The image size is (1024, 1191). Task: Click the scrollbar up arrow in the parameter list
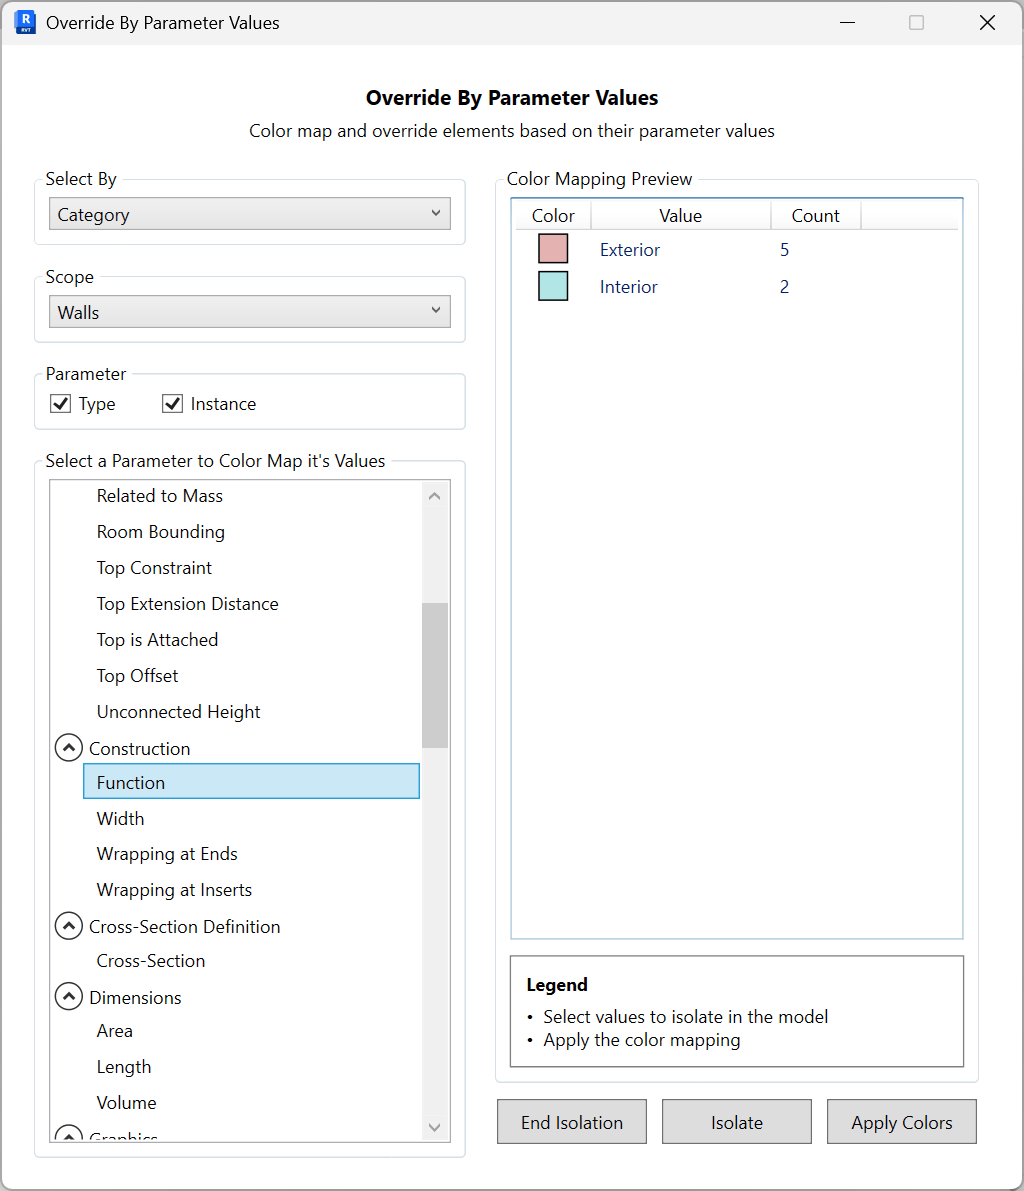click(434, 494)
